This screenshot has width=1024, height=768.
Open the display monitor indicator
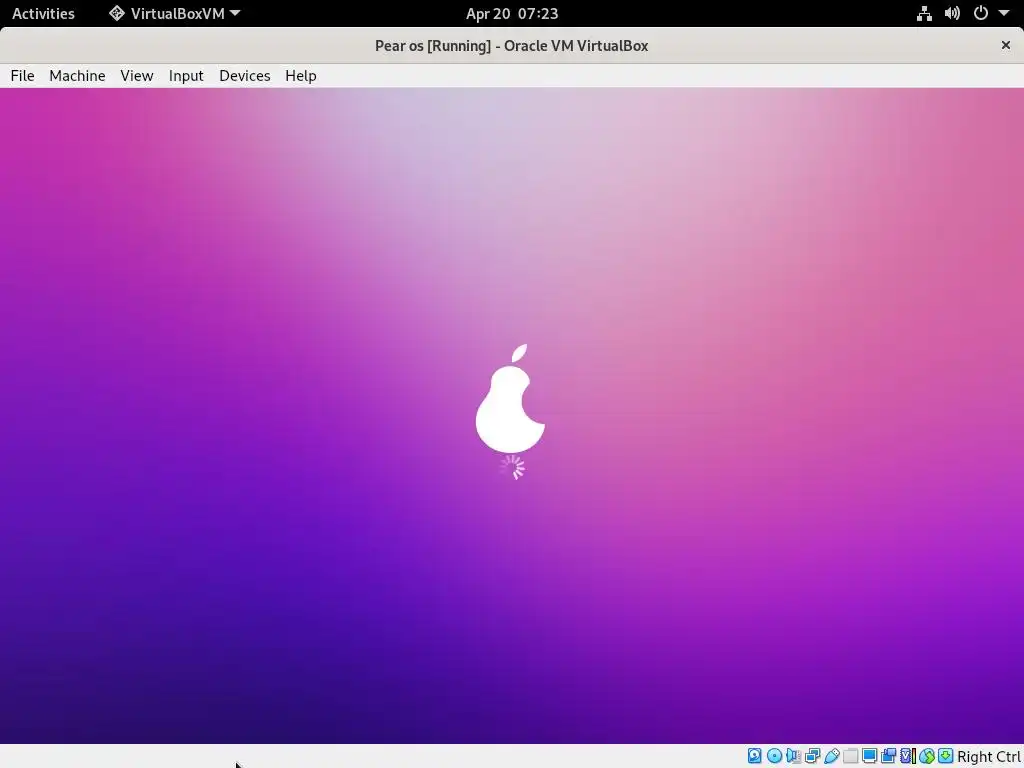coord(870,756)
